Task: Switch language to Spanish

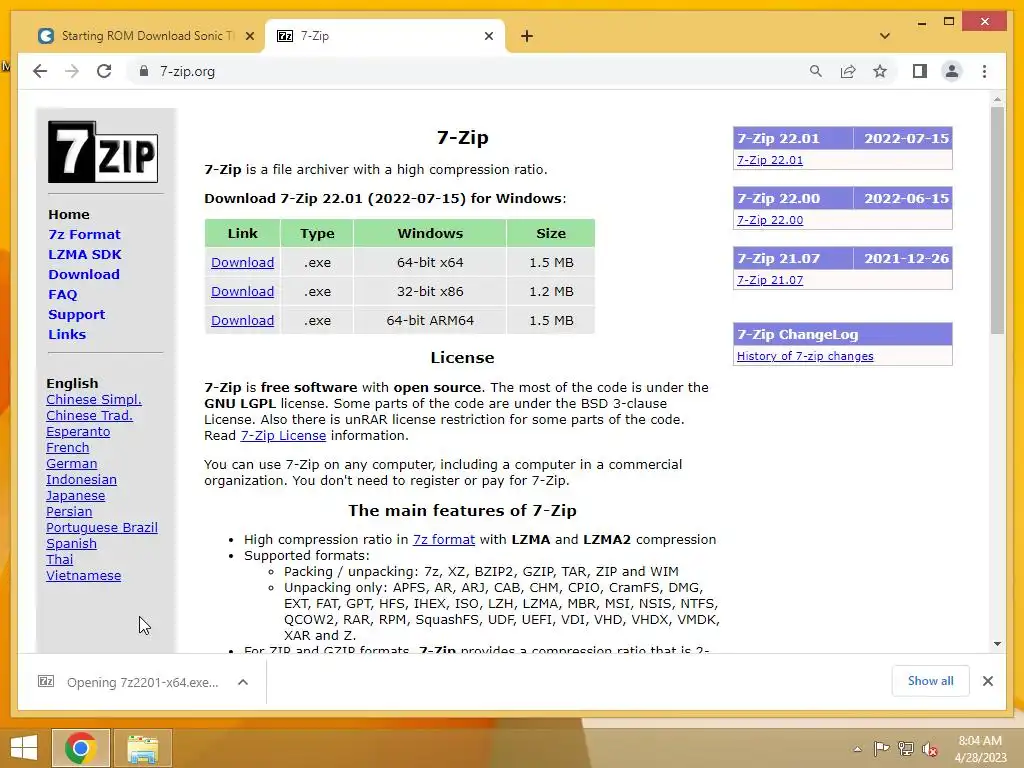Action: (x=71, y=543)
